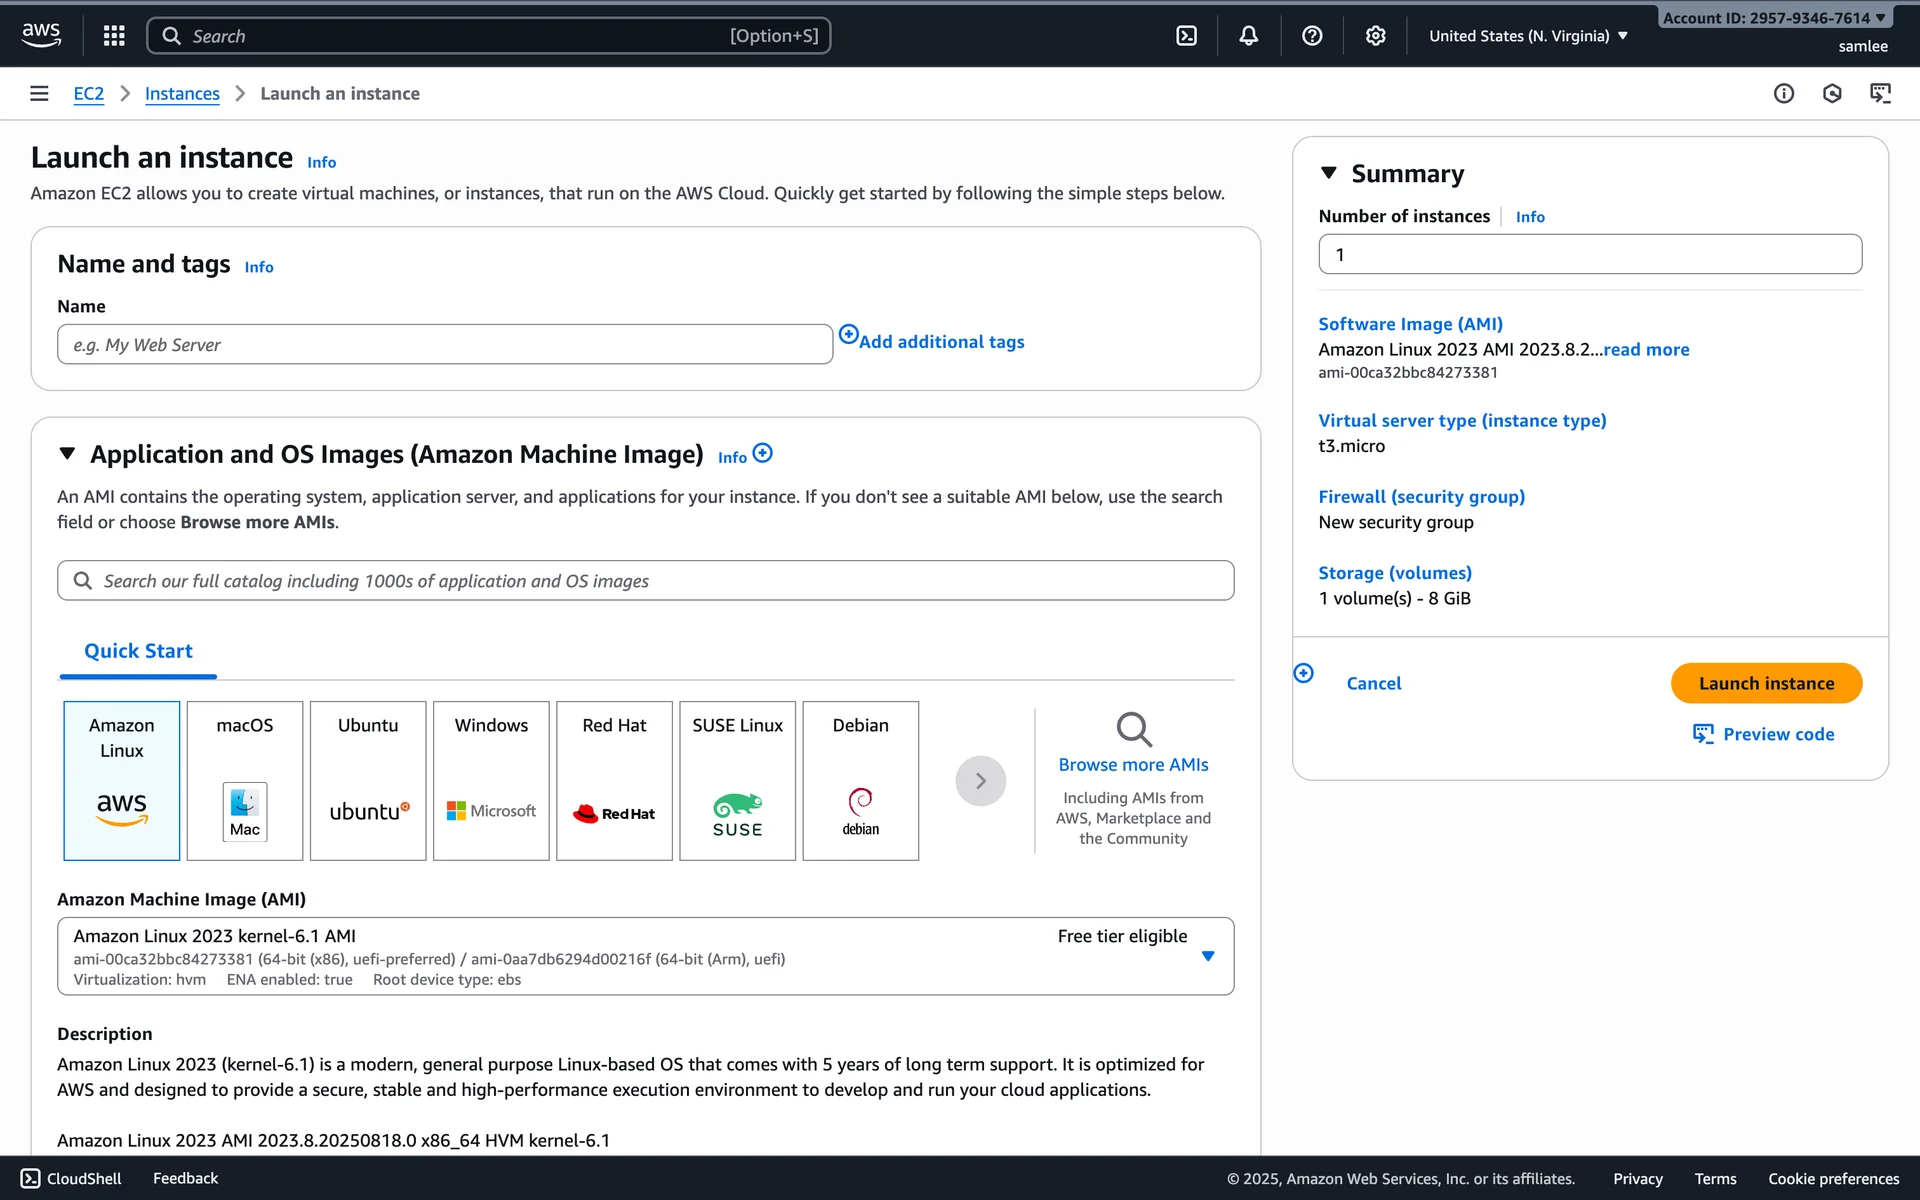Open the Amazon Machine Image dropdown
The width and height of the screenshot is (1920, 1200).
(1207, 956)
